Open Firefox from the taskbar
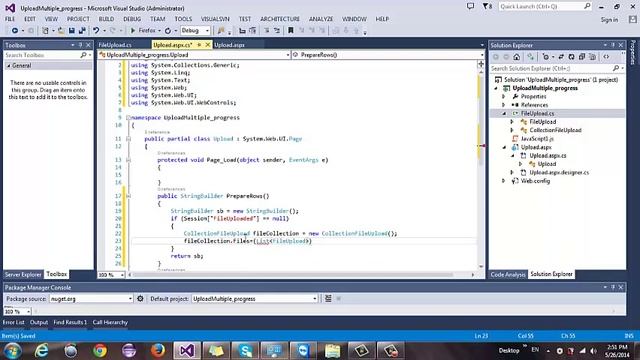Image resolution: width=640 pixels, height=360 pixels. (x=158, y=351)
